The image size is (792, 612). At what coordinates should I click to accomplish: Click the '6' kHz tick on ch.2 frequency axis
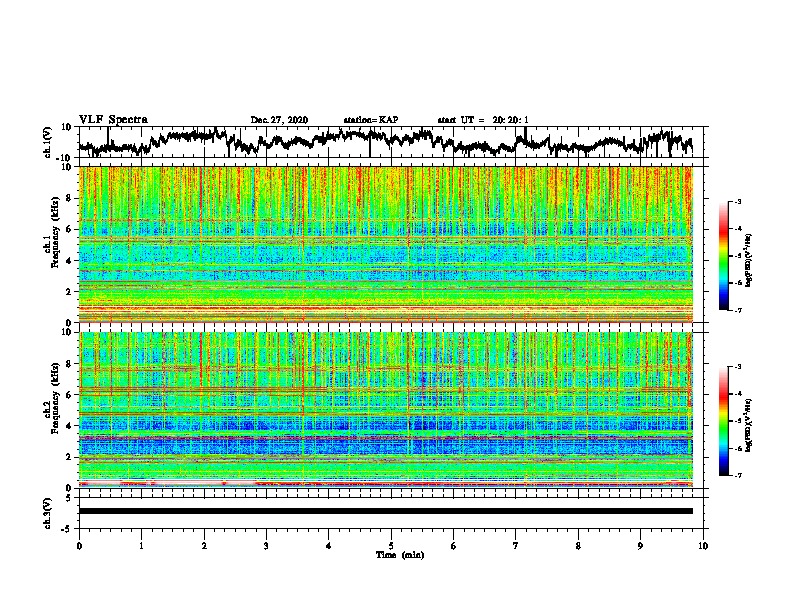69,394
